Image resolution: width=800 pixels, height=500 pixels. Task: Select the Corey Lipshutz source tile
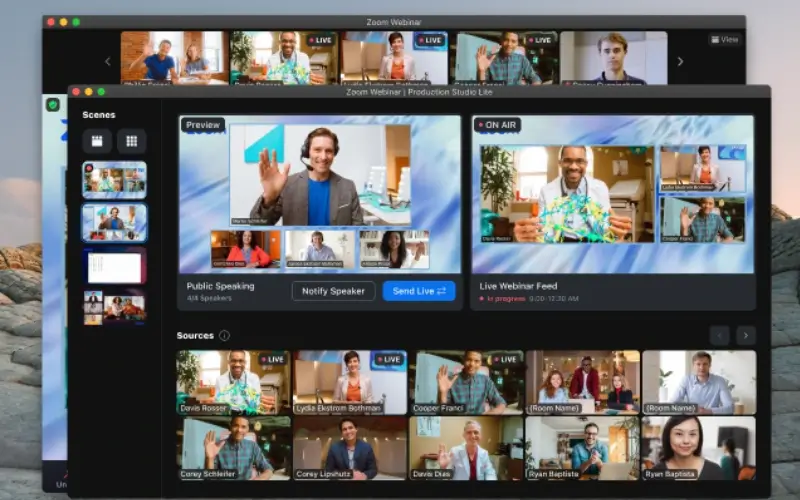click(350, 448)
